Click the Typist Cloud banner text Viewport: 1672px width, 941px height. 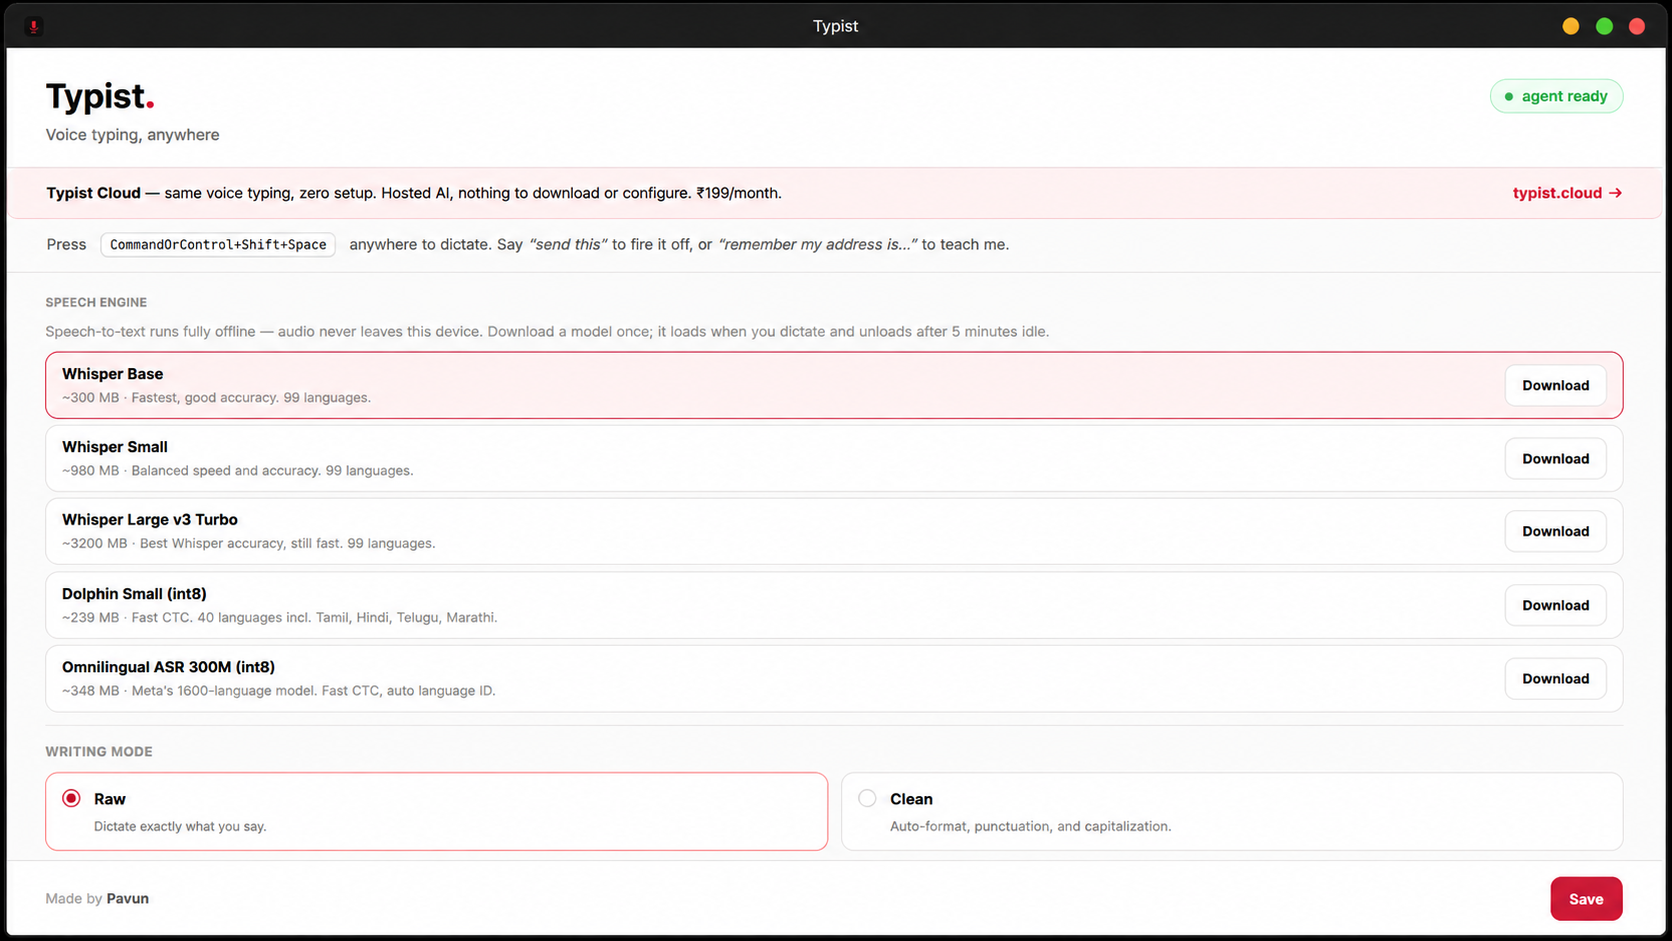(x=414, y=193)
